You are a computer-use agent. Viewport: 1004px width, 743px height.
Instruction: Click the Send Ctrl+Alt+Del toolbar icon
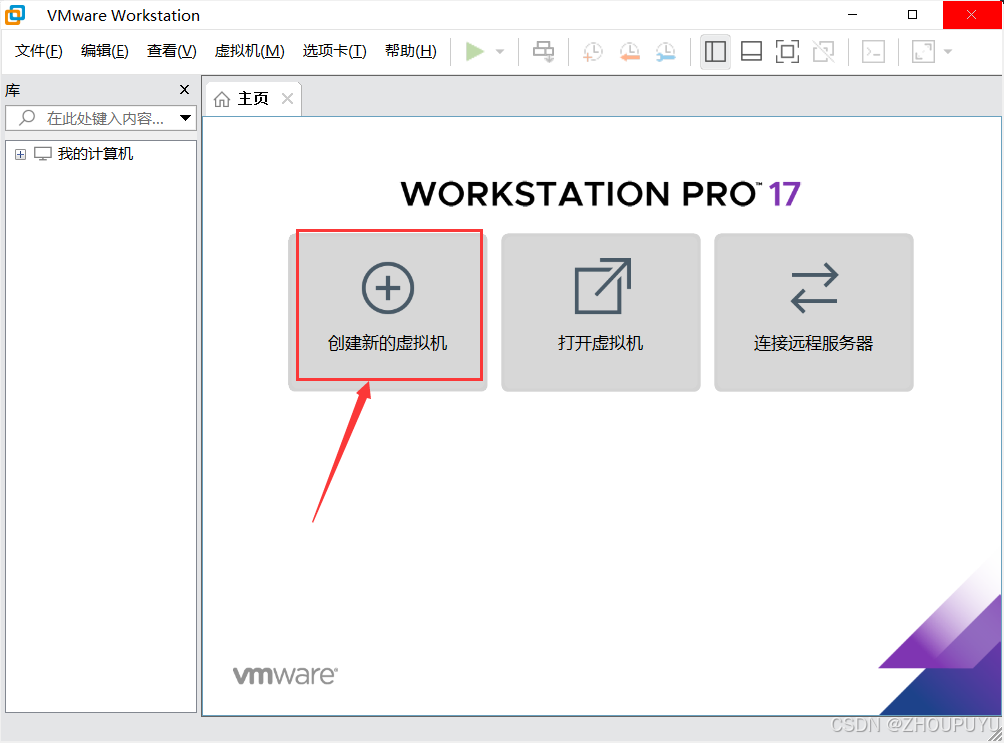pyautogui.click(x=544, y=51)
